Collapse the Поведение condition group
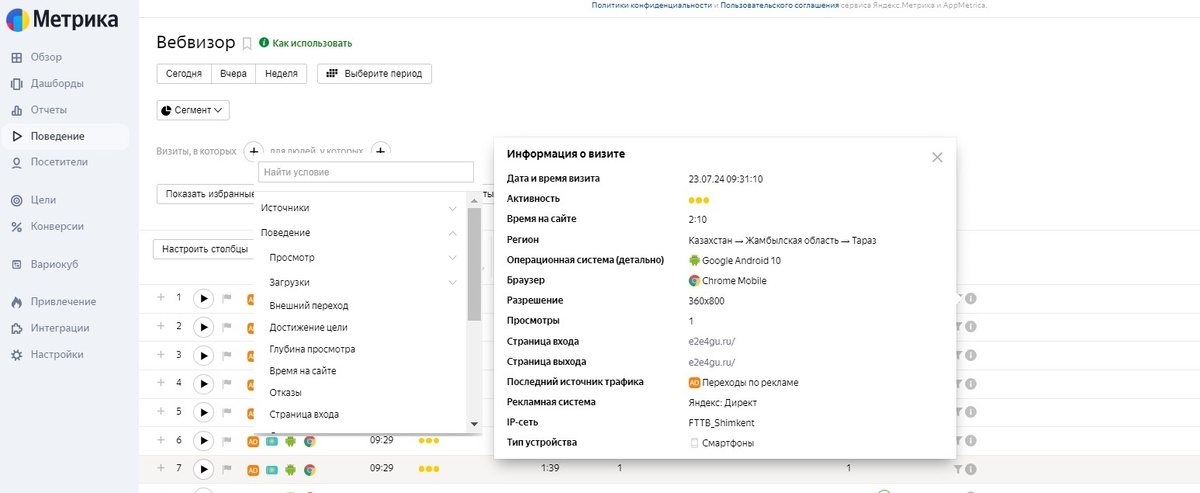The image size is (1200, 493). 360,232
